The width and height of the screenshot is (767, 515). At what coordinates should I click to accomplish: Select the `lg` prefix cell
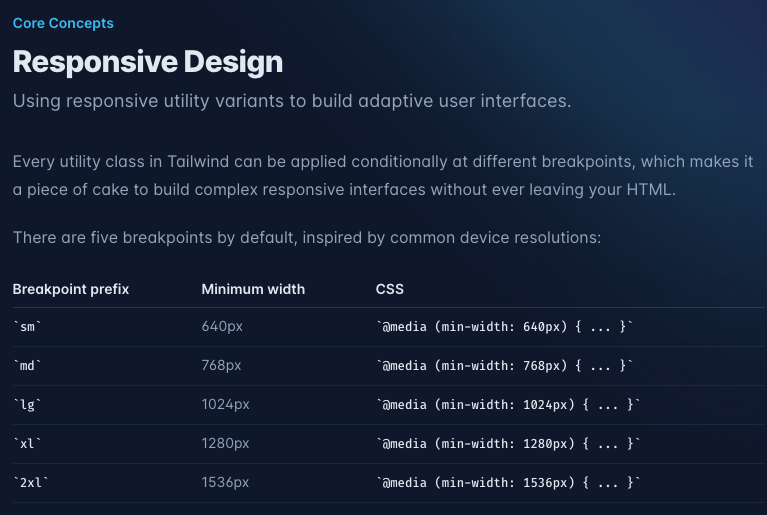click(27, 405)
